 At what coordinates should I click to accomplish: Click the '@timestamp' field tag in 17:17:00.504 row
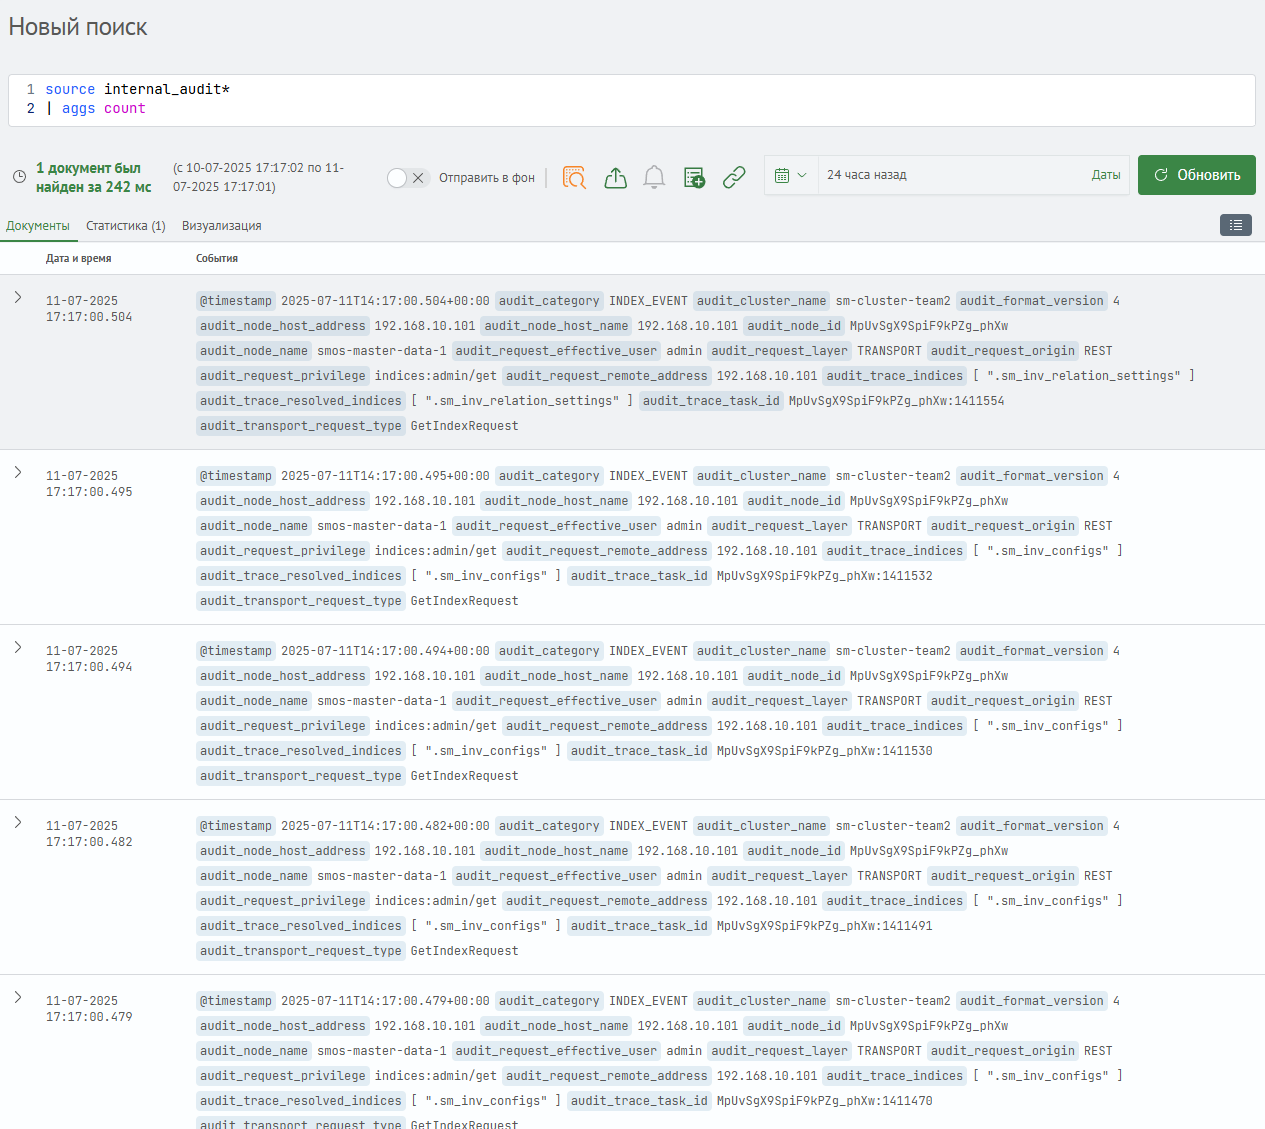(x=236, y=301)
